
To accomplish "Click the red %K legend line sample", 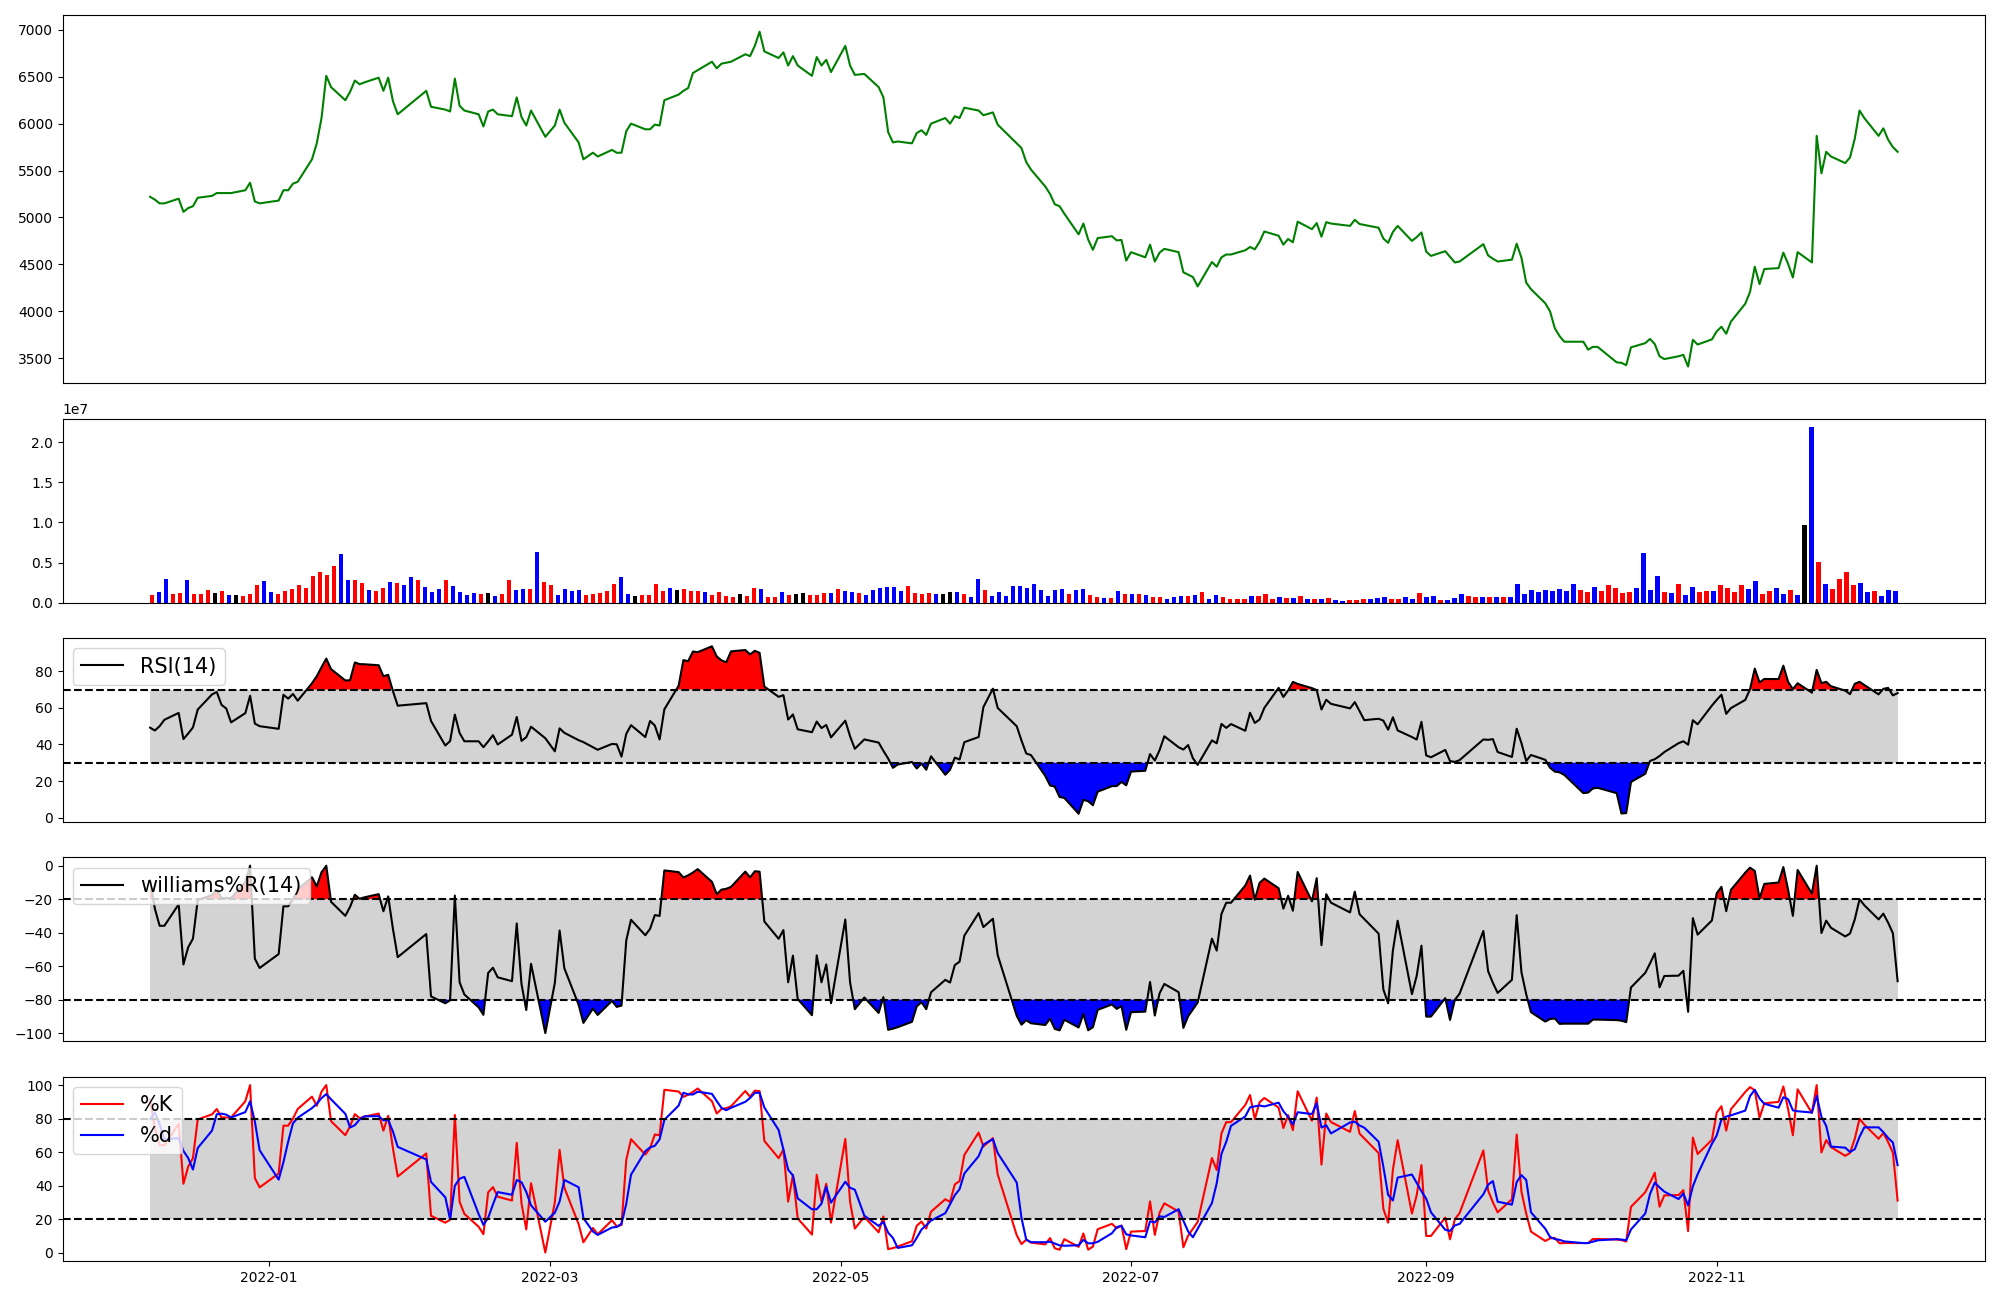I will tap(102, 1104).
